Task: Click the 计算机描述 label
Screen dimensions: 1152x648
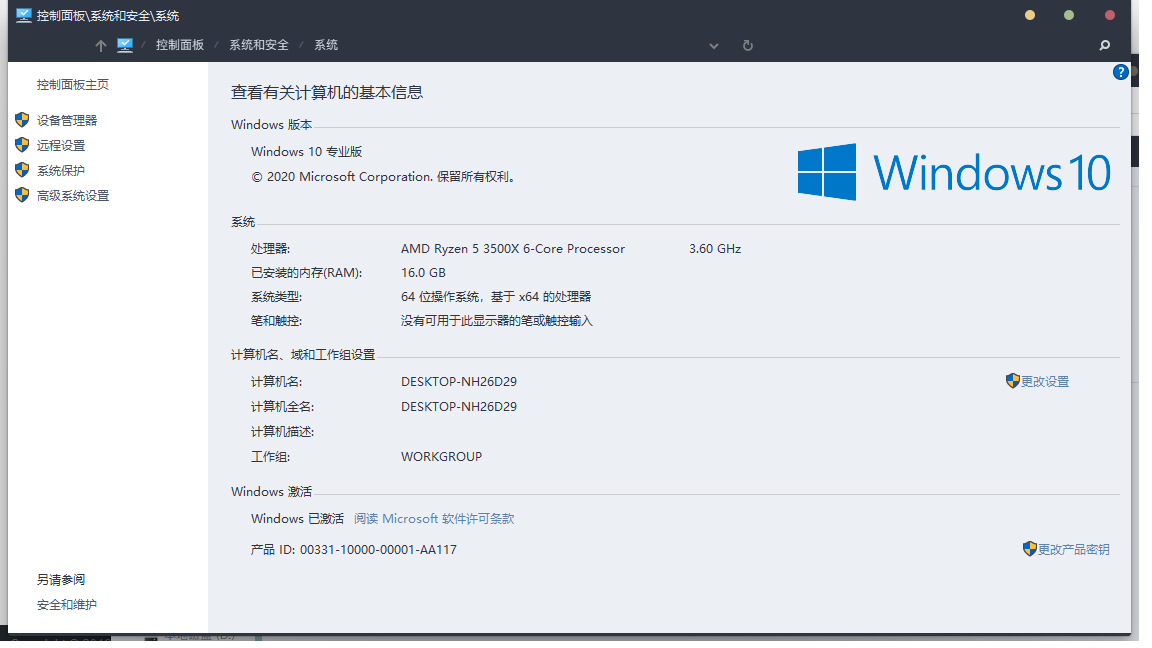Action: (282, 431)
